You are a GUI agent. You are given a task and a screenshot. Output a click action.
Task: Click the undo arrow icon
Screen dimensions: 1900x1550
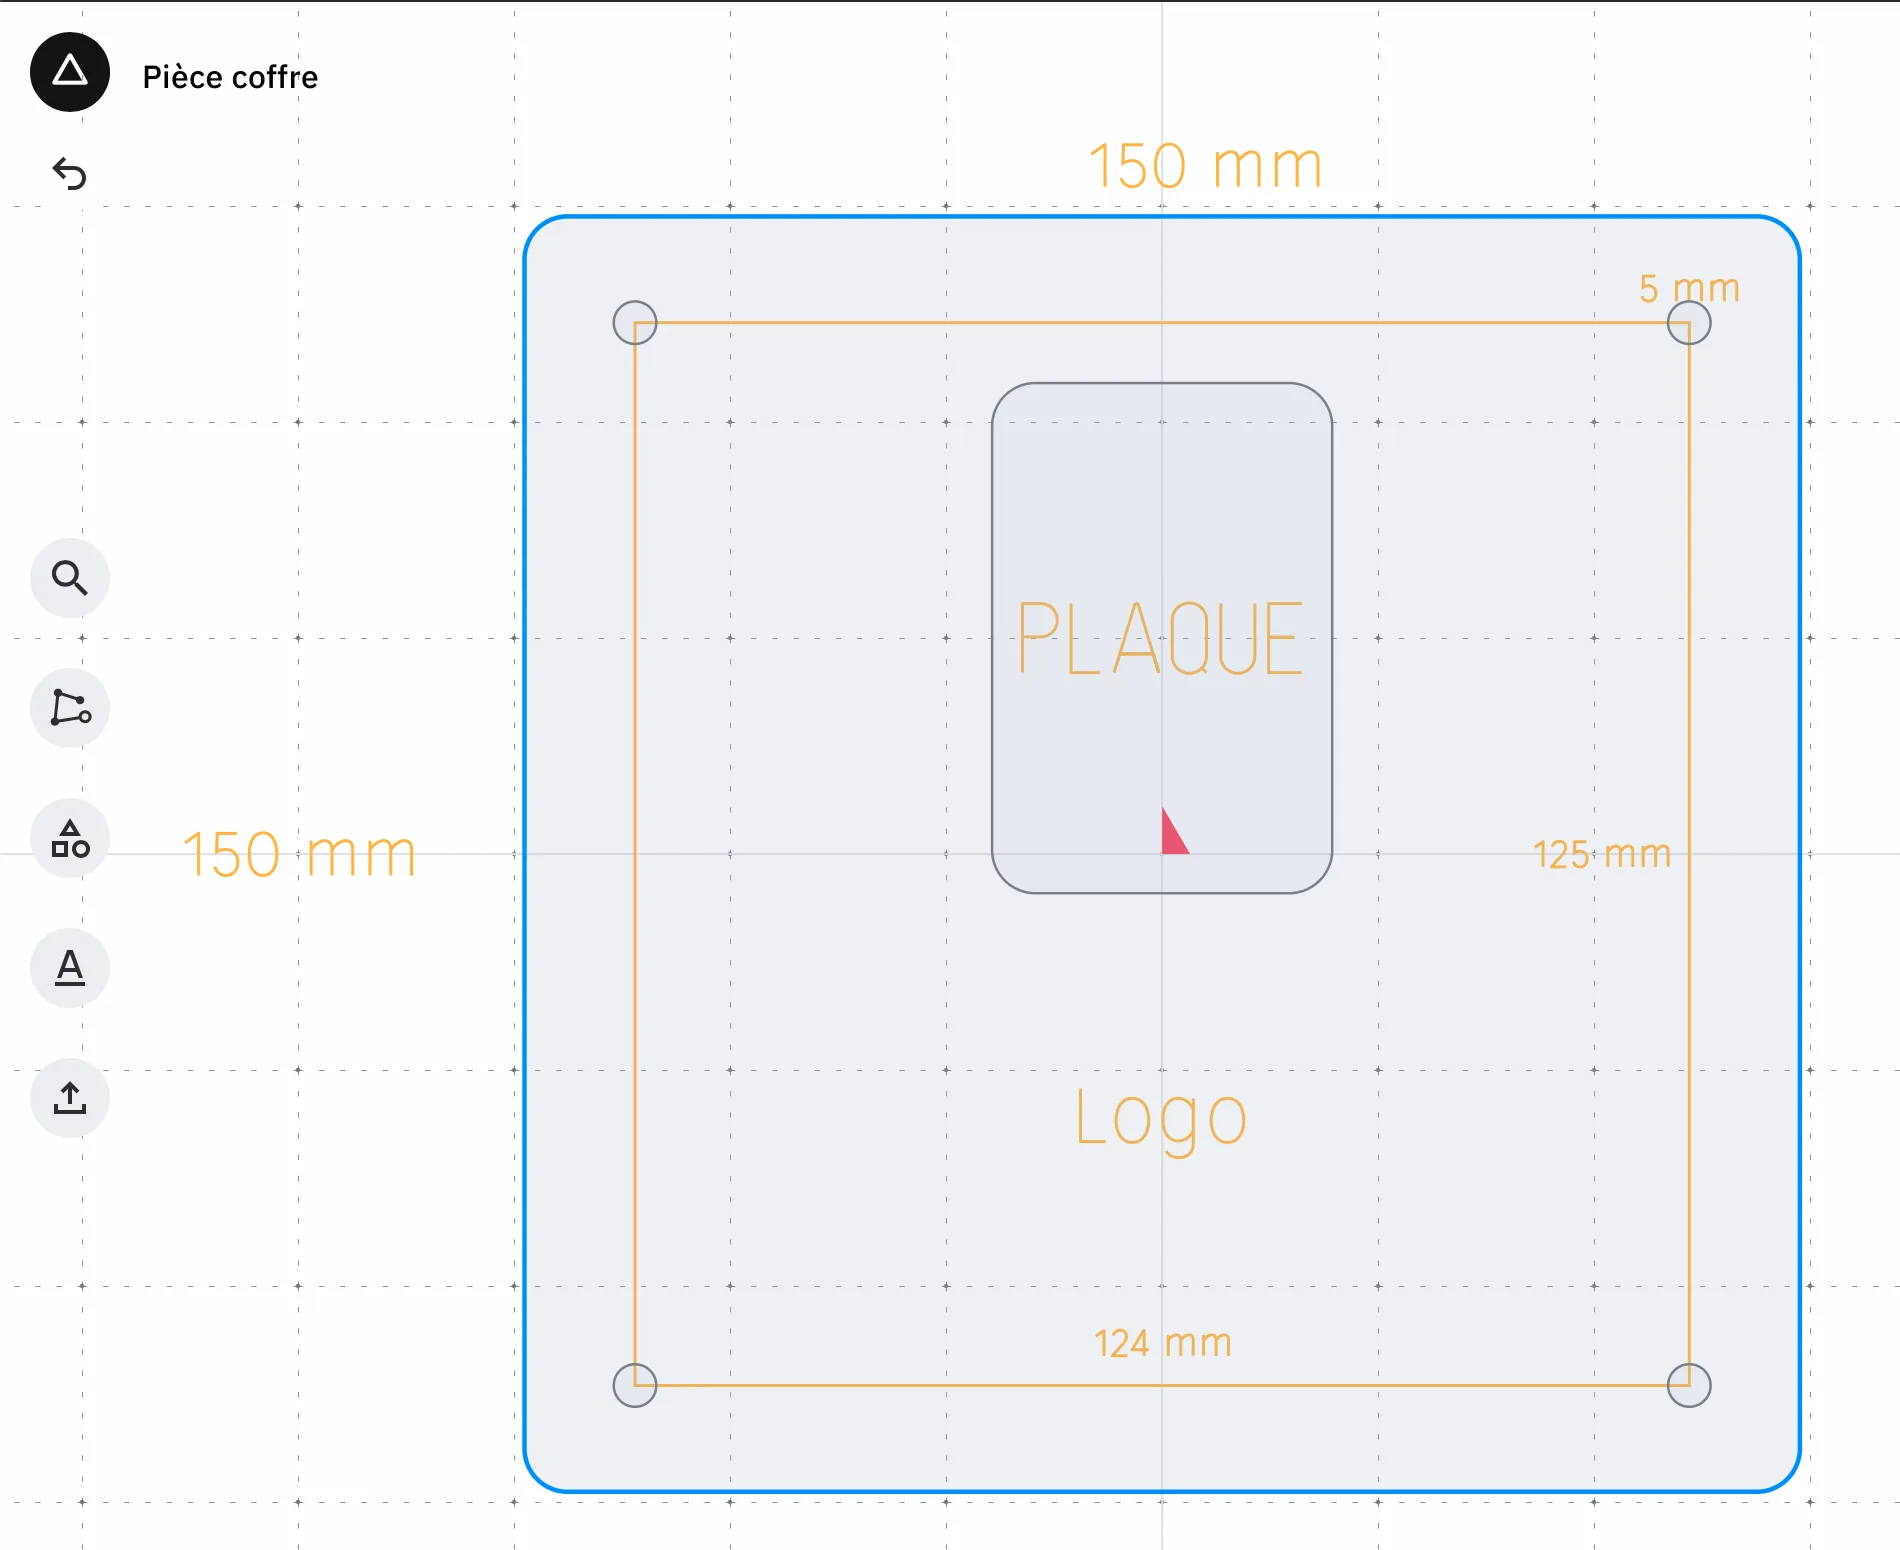[70, 174]
